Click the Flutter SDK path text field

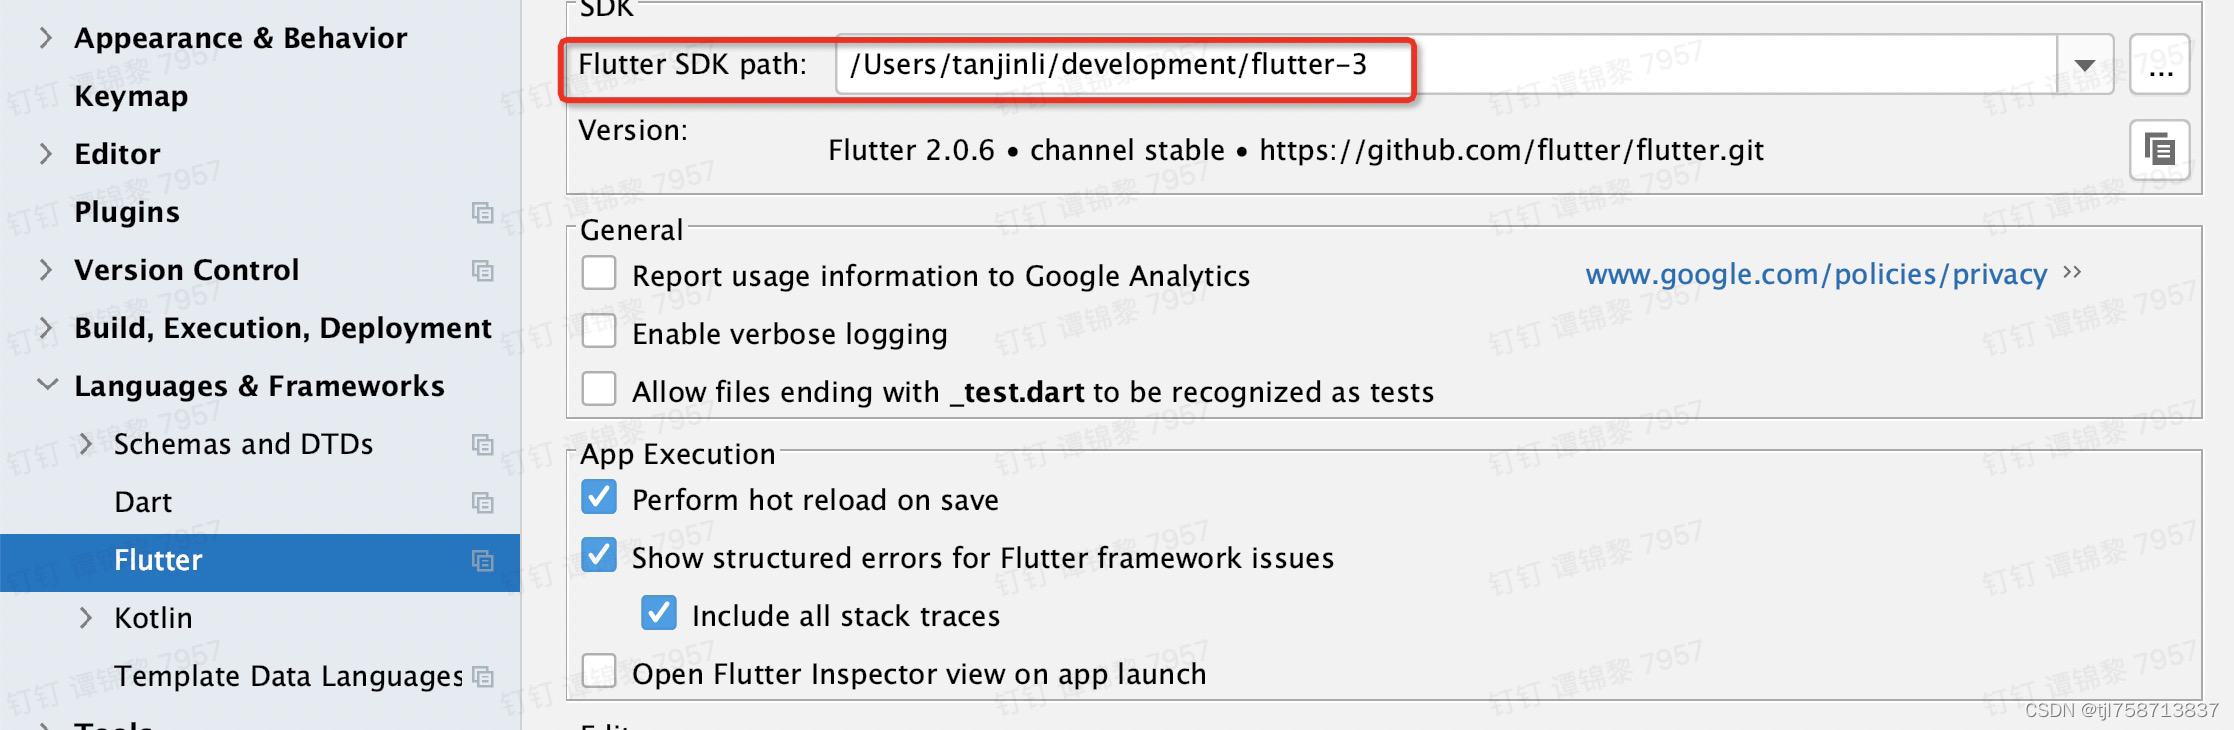[x=1446, y=65]
